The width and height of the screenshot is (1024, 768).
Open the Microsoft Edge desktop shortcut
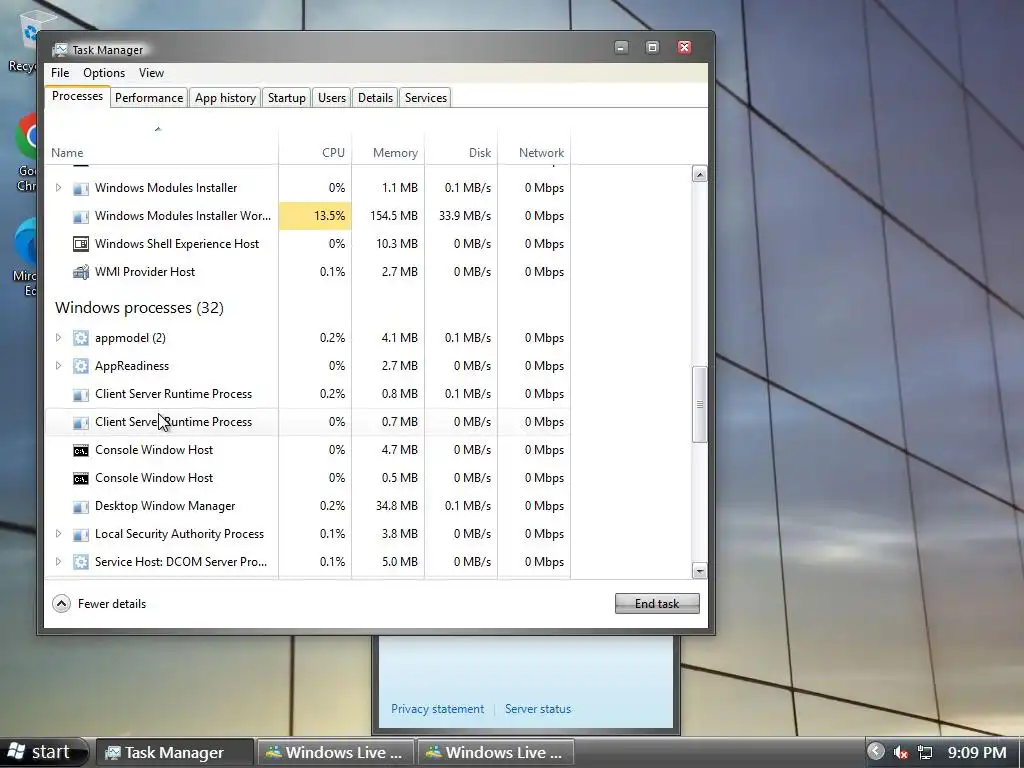[x=26, y=257]
